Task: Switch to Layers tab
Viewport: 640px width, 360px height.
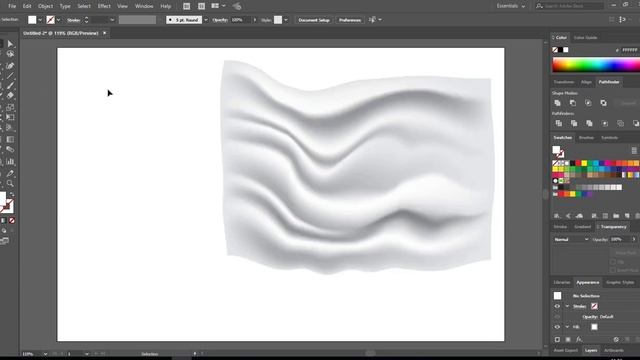Action: click(591, 350)
